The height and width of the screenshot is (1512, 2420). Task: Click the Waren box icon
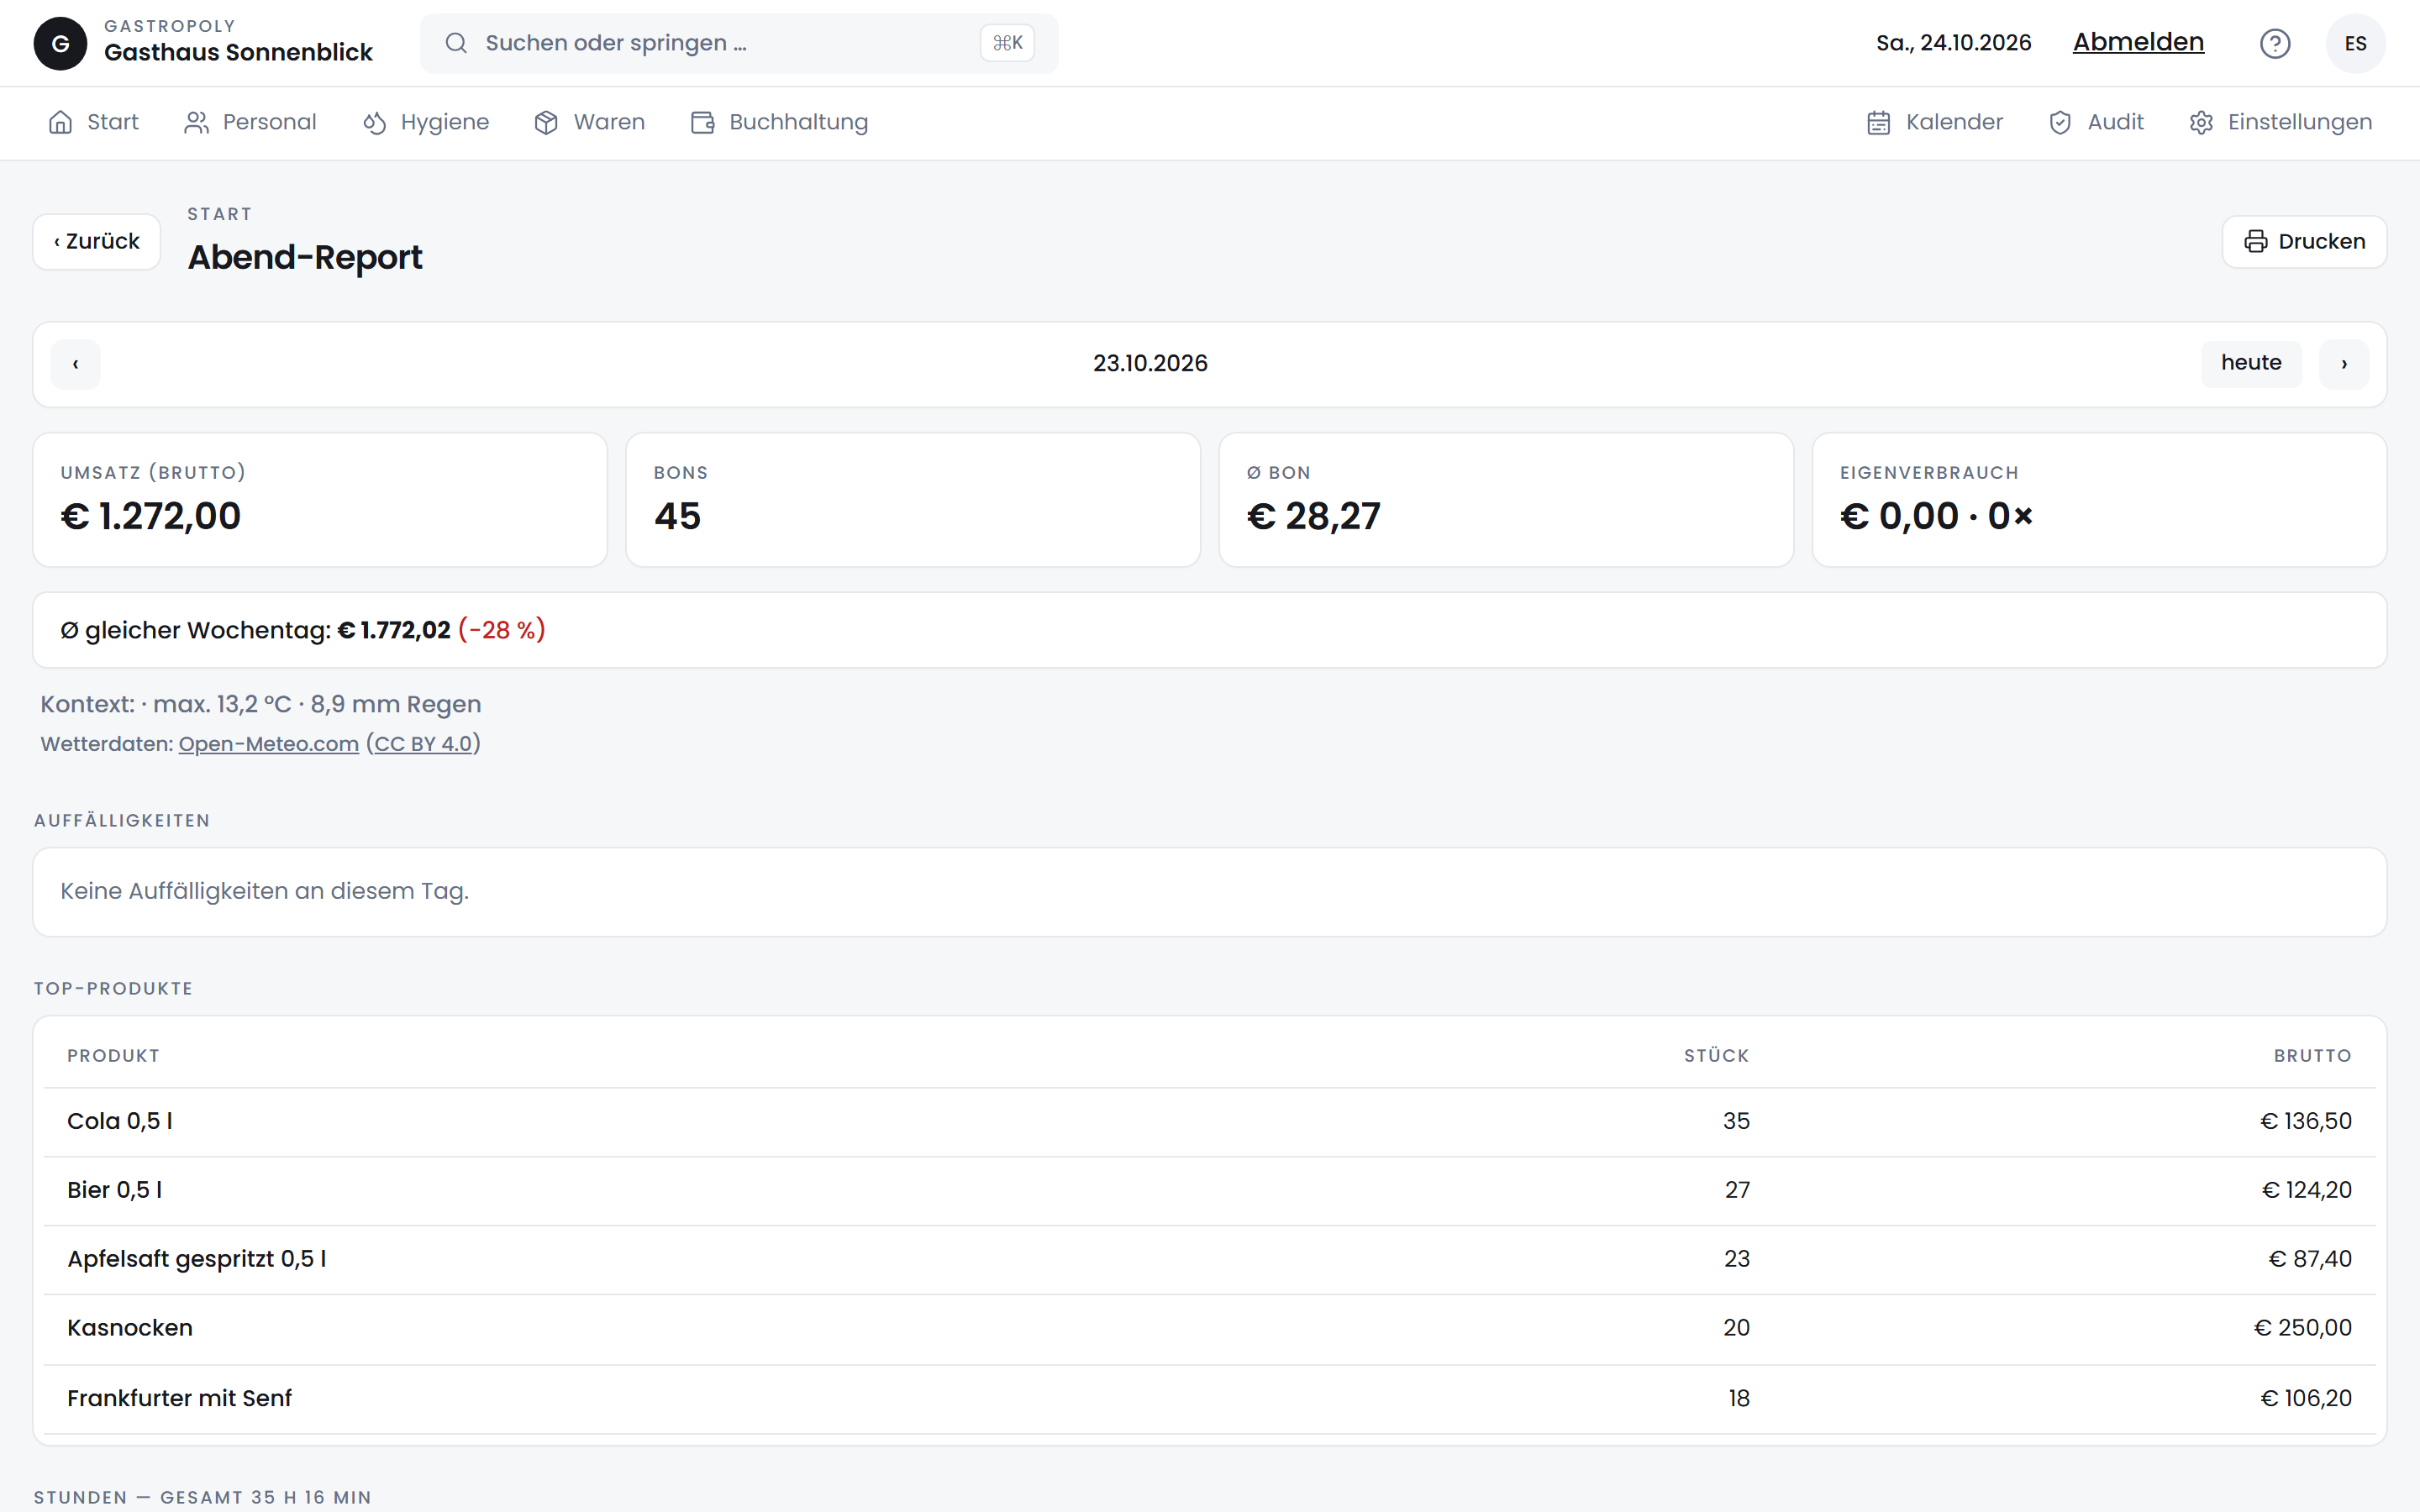(x=546, y=122)
